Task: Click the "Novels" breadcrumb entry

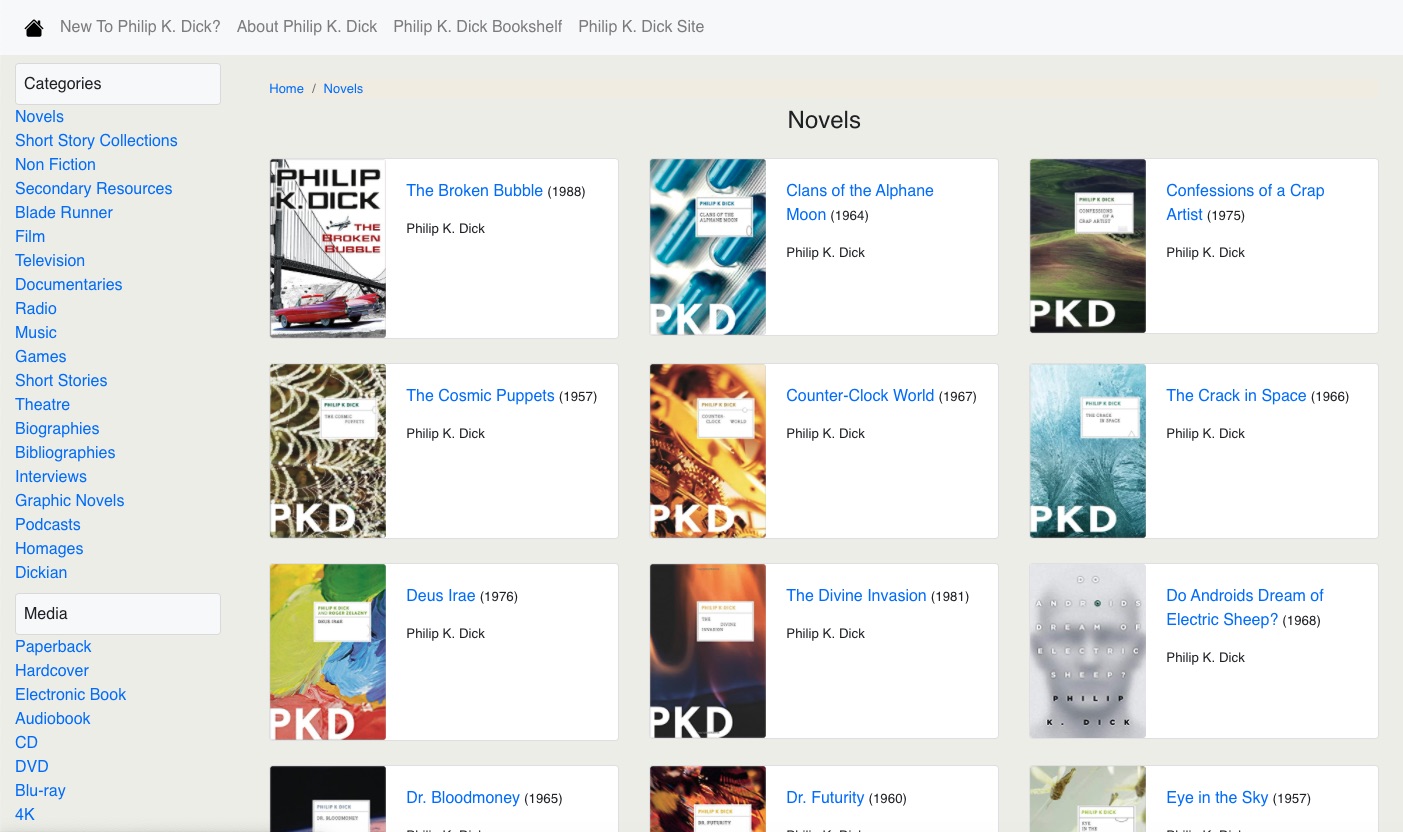Action: click(343, 88)
